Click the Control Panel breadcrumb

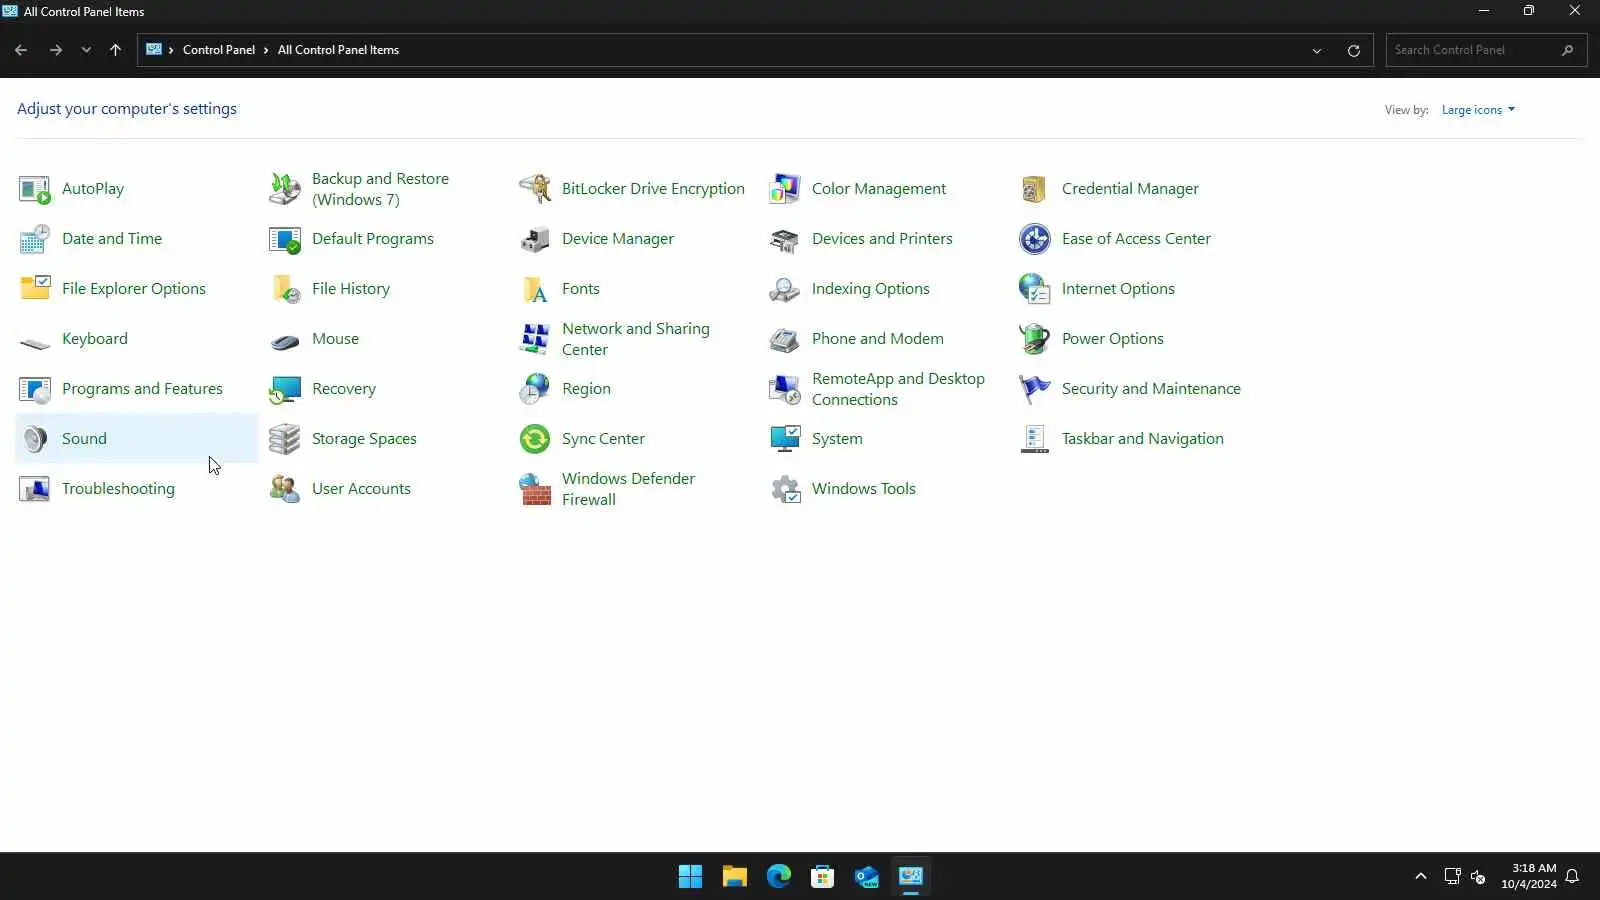tap(219, 50)
